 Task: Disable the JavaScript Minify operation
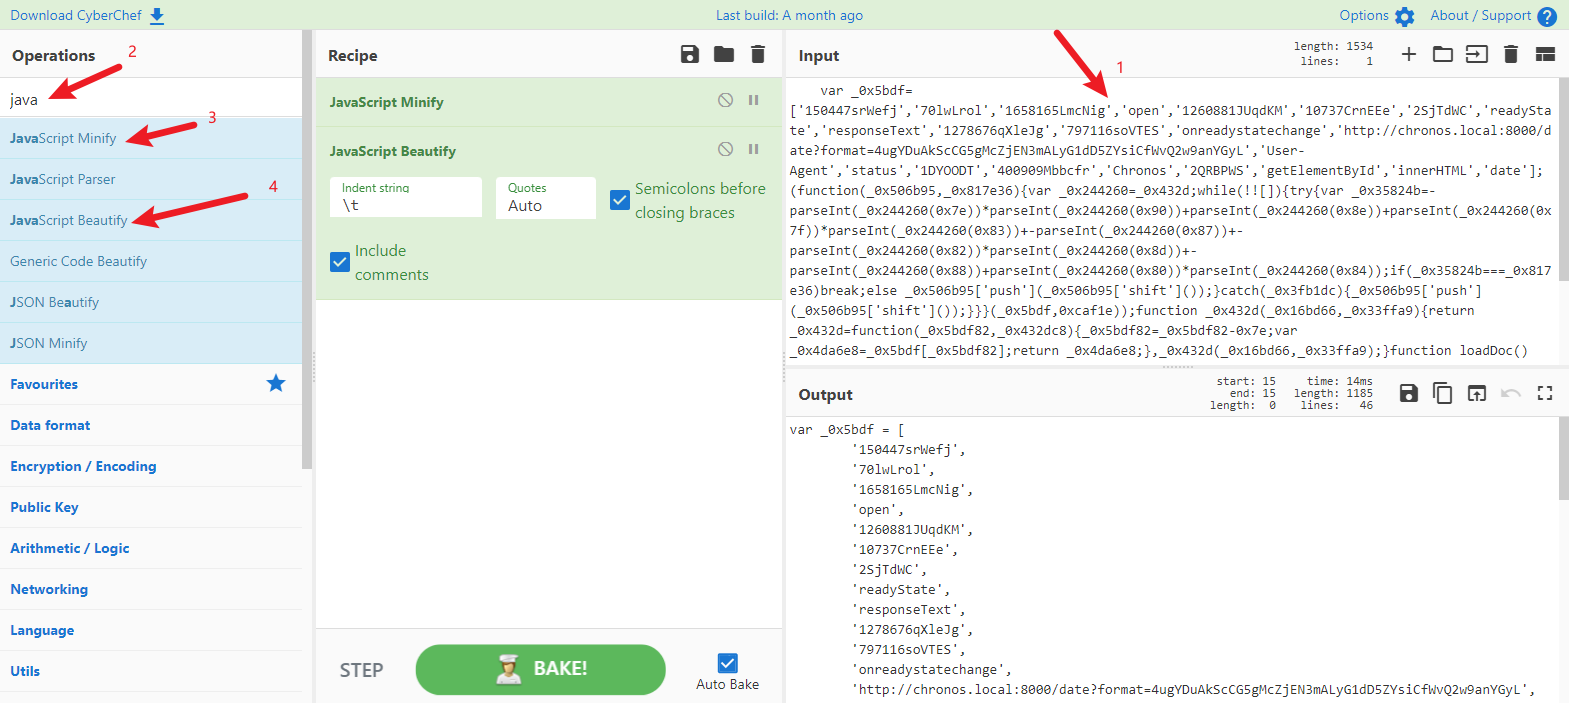725,100
